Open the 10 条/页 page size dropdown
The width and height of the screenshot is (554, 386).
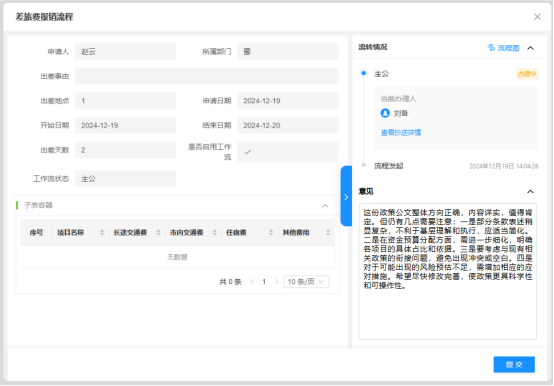306,281
